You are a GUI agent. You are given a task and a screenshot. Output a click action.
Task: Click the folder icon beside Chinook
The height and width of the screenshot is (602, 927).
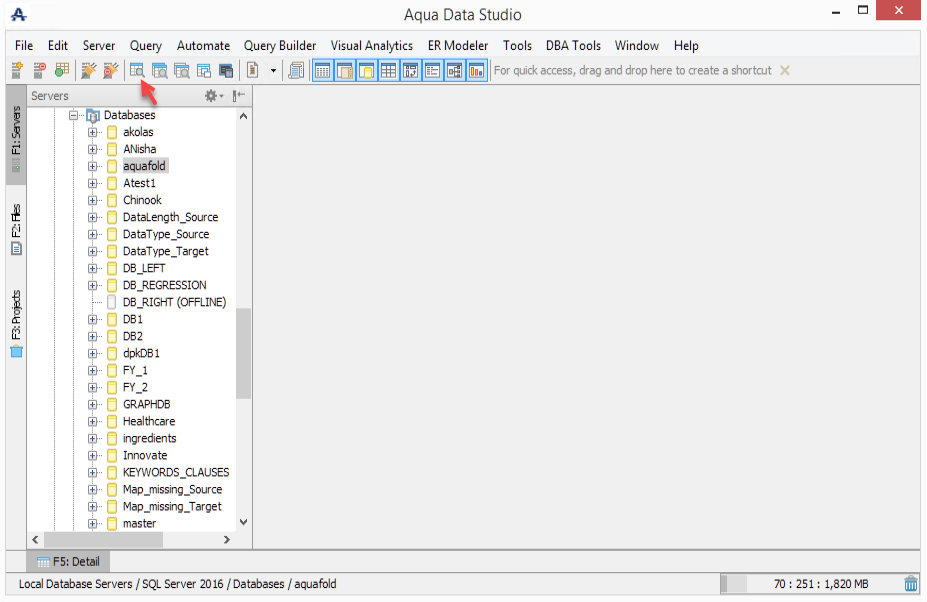112,200
